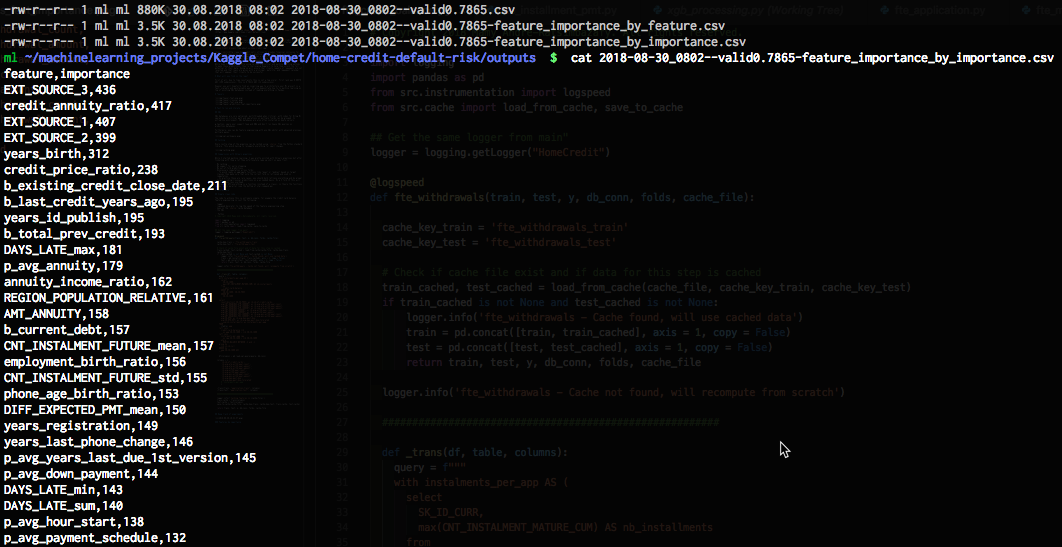The image size is (1062, 547).
Task: Click the import pandas as pd line in the editor
Action: (427, 77)
